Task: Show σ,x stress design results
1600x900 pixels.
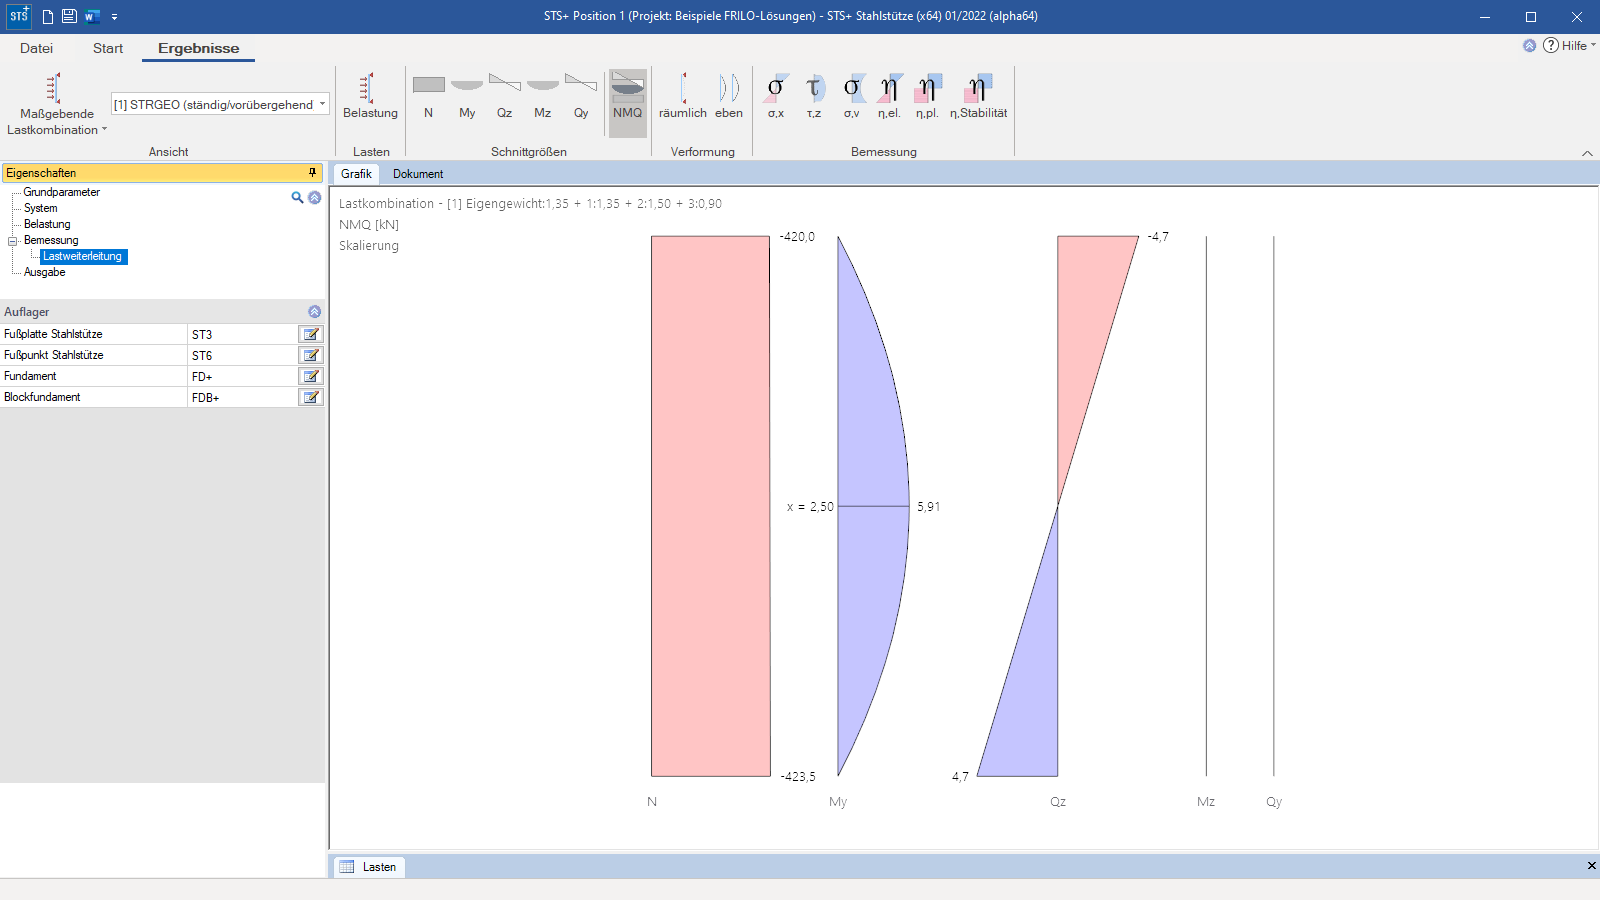Action: point(776,97)
